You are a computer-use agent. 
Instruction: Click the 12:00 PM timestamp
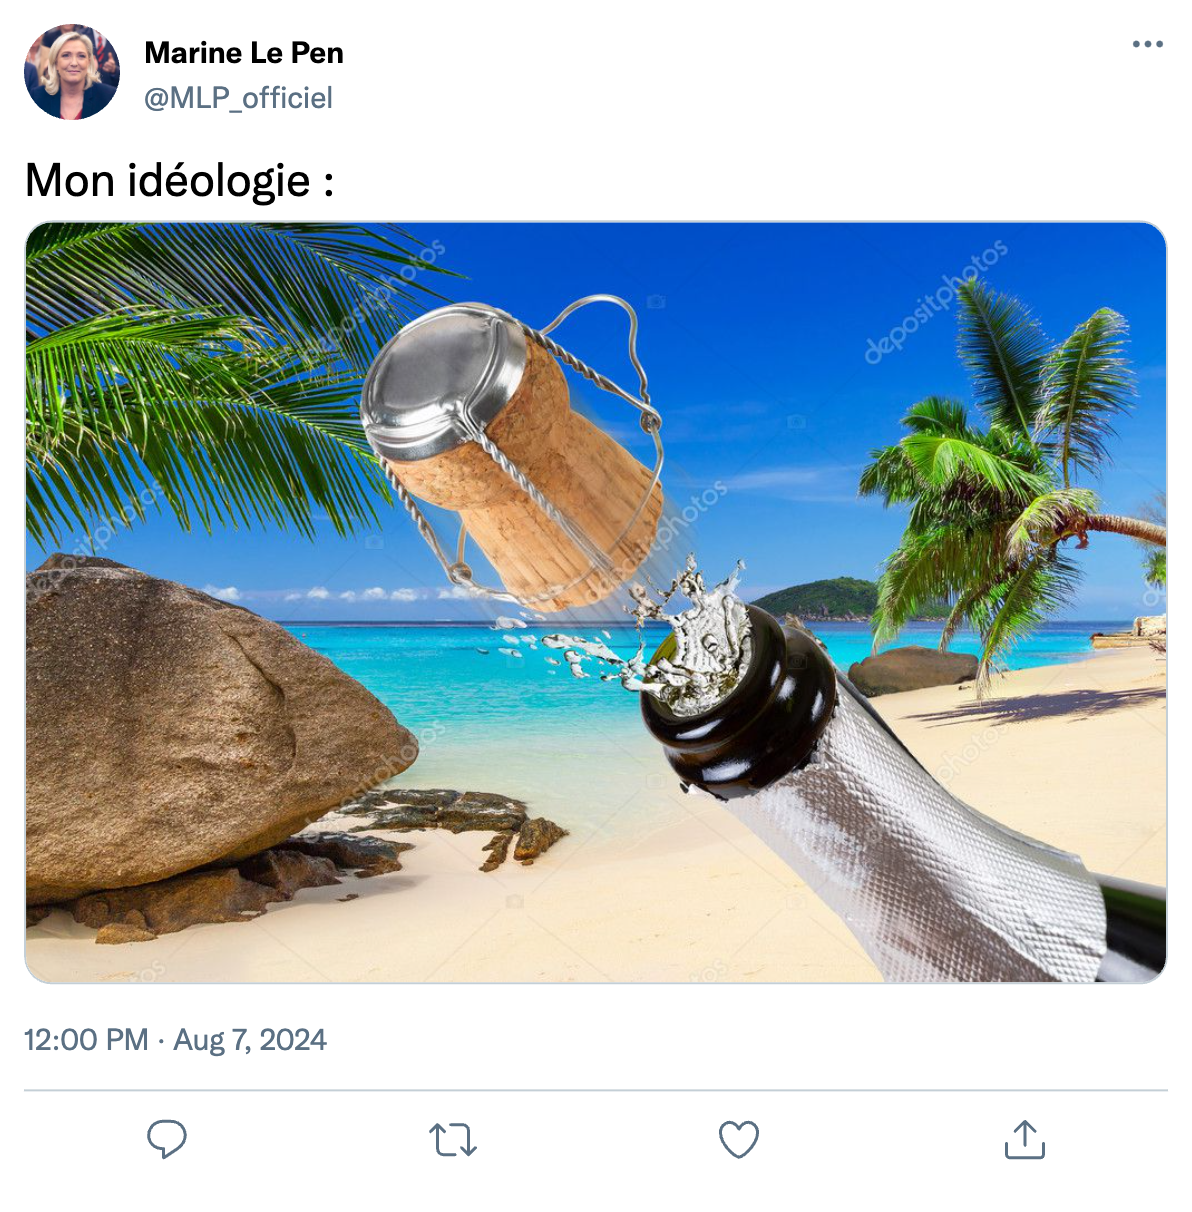(86, 1040)
